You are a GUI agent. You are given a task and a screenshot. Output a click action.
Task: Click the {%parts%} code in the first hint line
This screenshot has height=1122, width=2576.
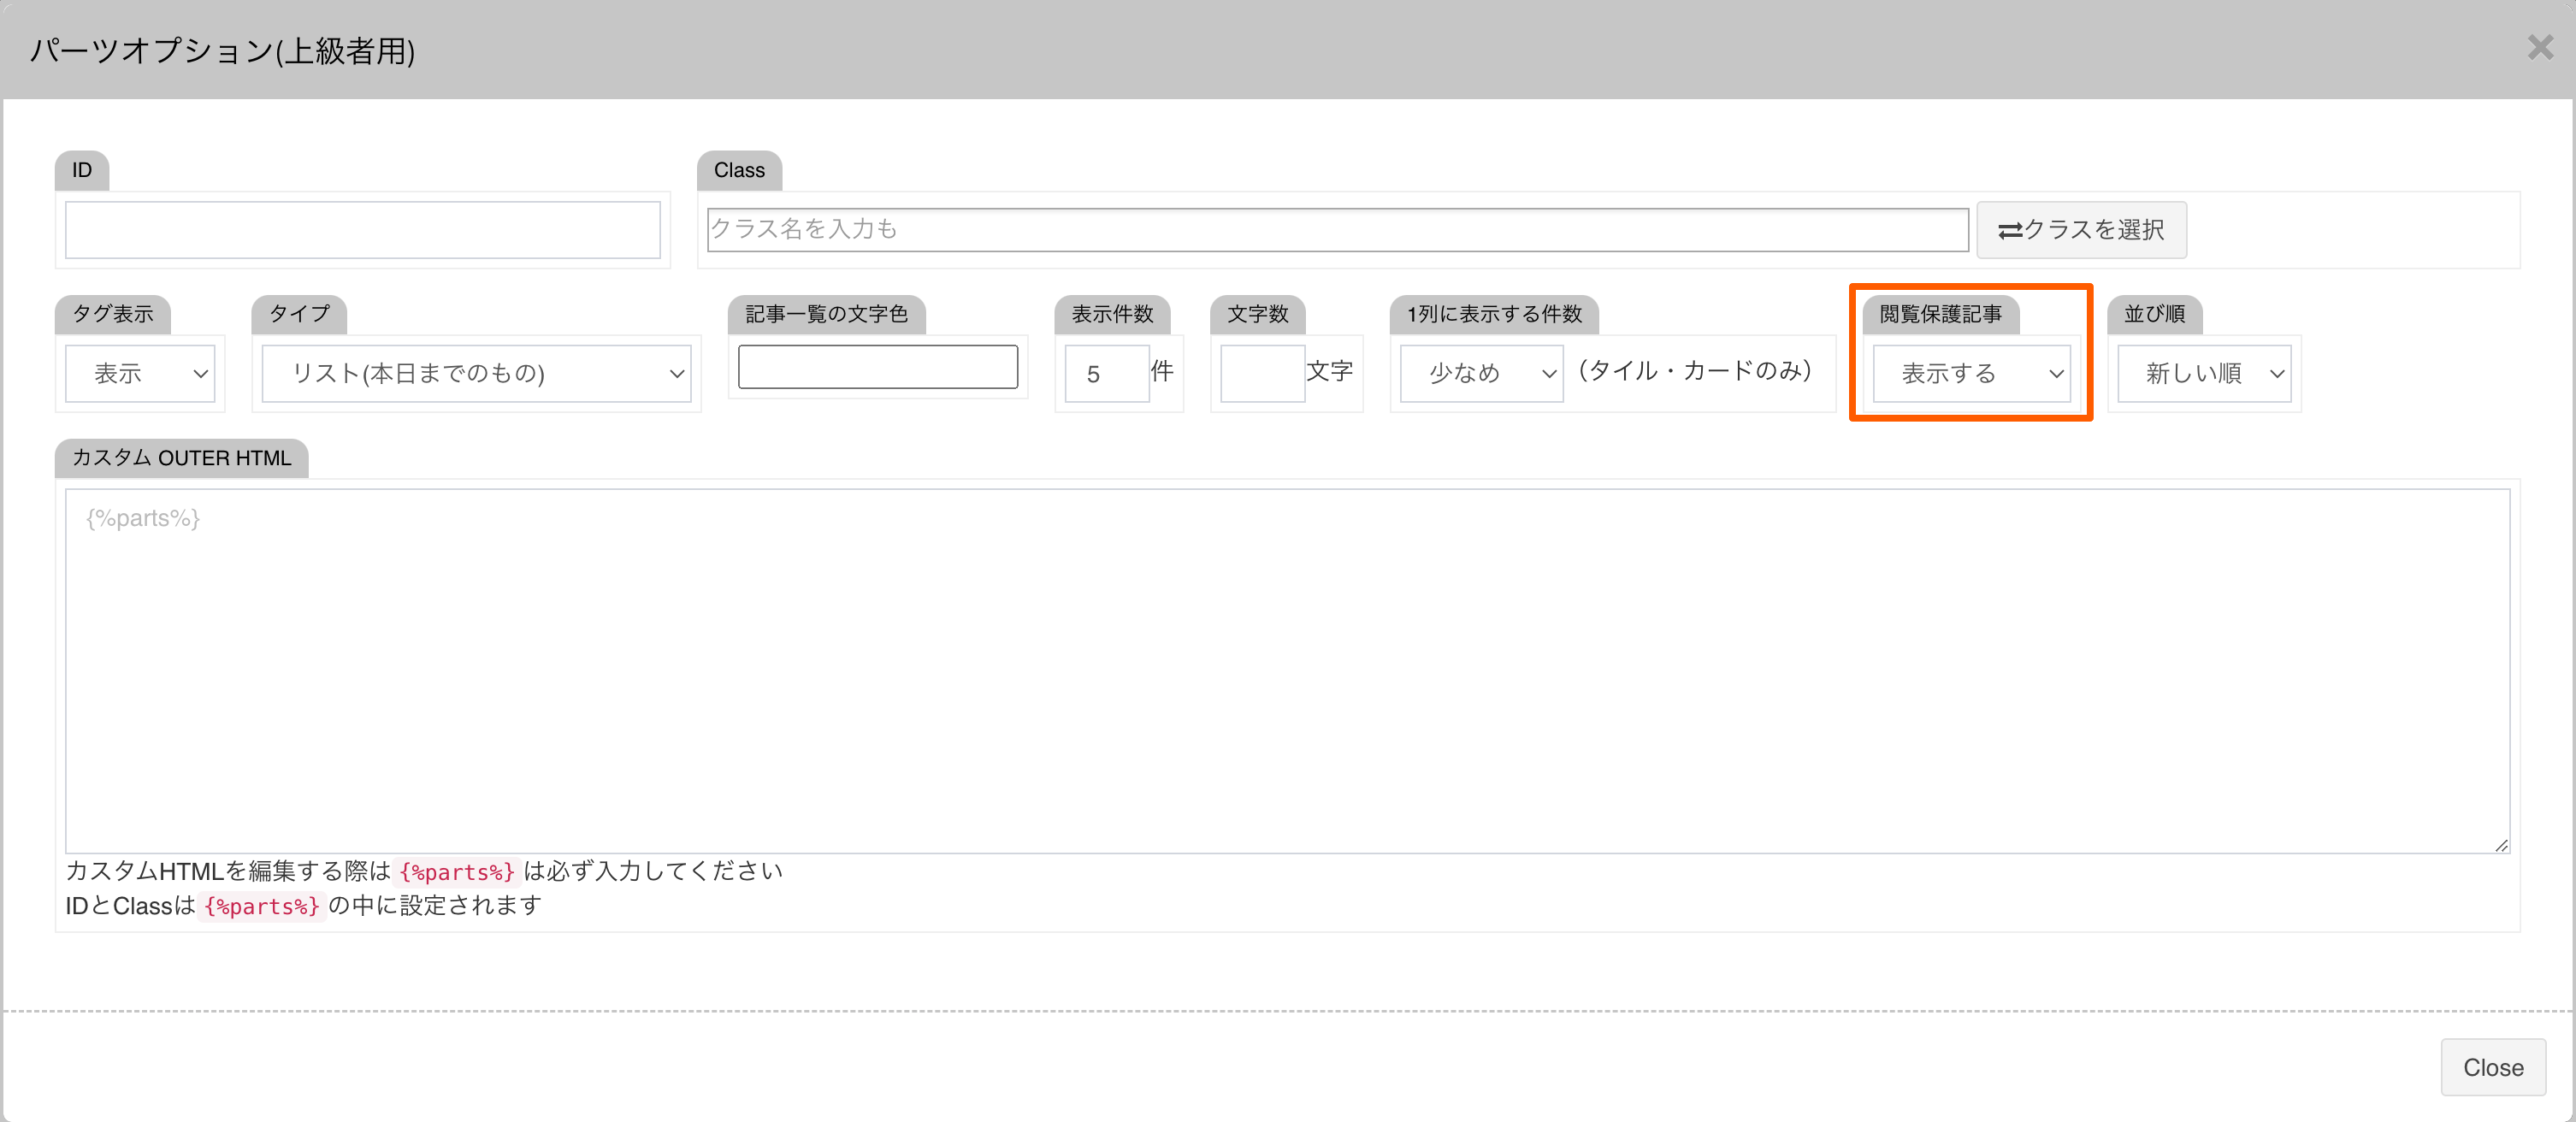coord(457,872)
